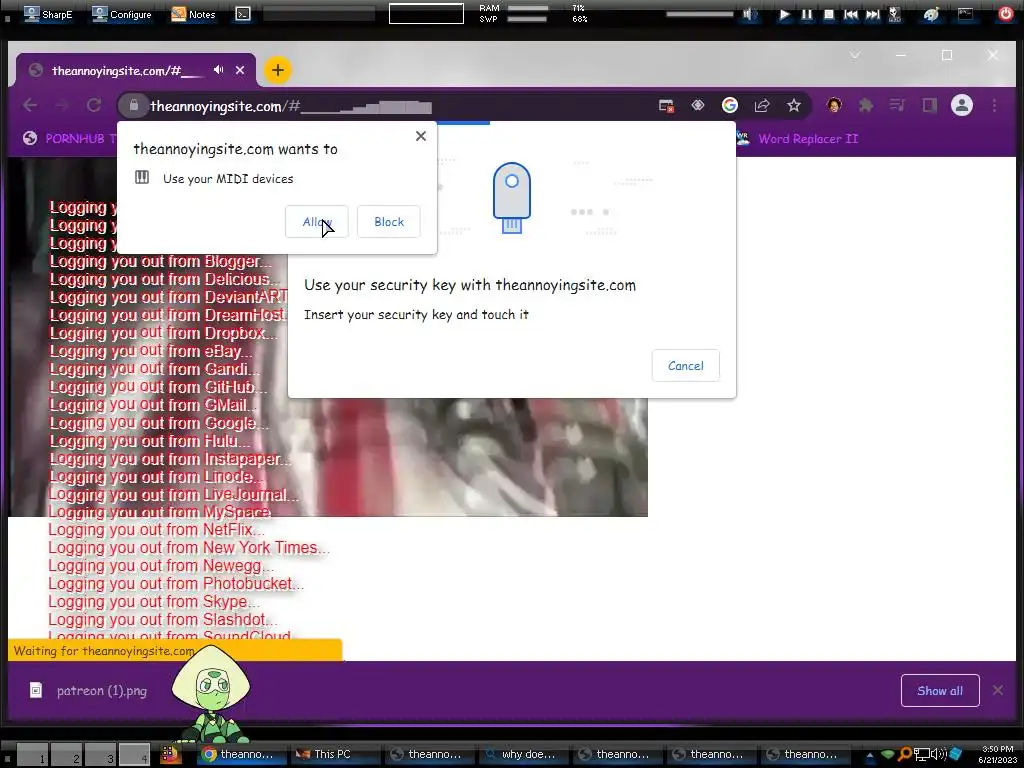Skip to previous track in top bar

[x=850, y=14]
